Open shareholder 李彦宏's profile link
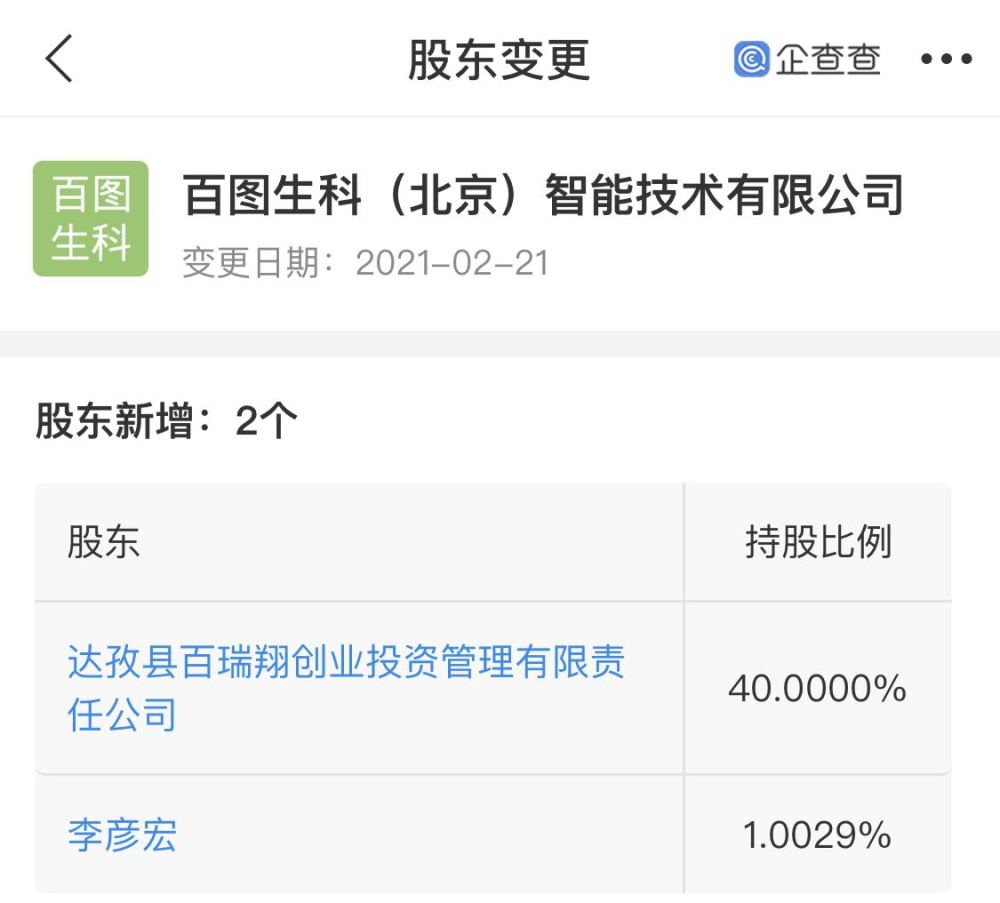 point(122,835)
